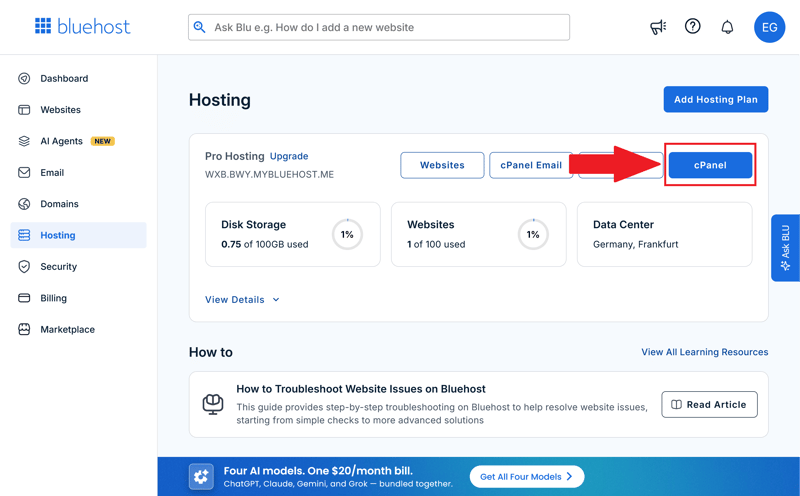
Task: Click the book icon on Read Article
Action: (676, 405)
